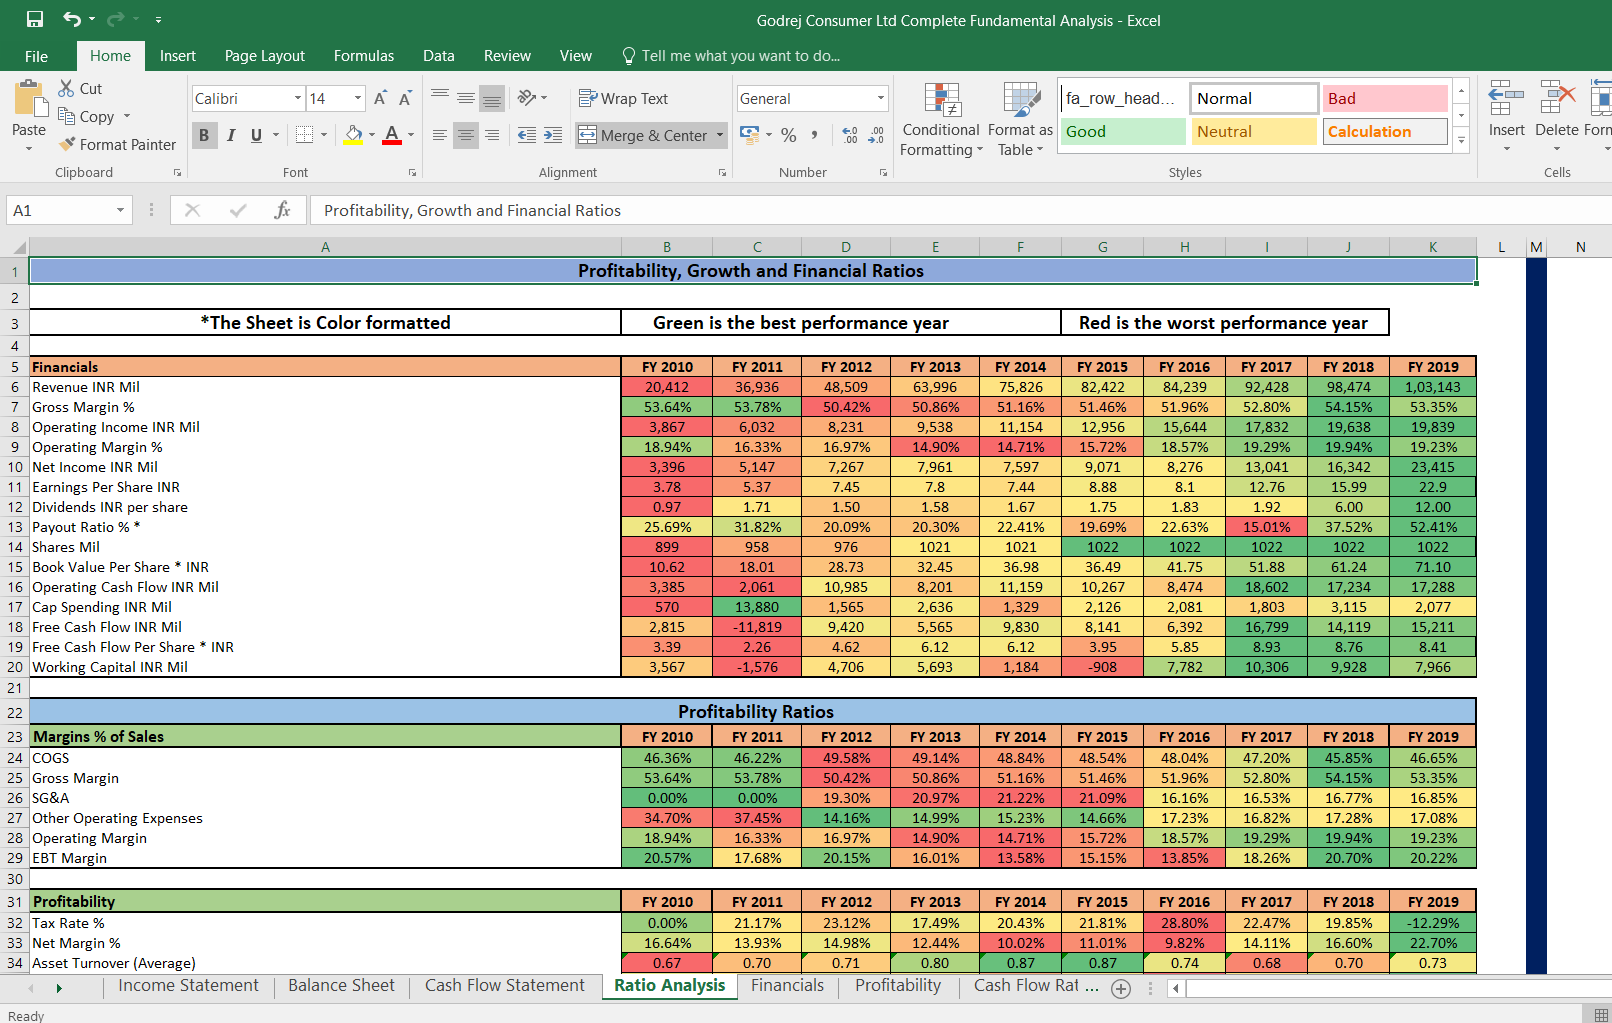Increase font size with the larger A icon
This screenshot has height=1023, width=1612.
[x=380, y=98]
